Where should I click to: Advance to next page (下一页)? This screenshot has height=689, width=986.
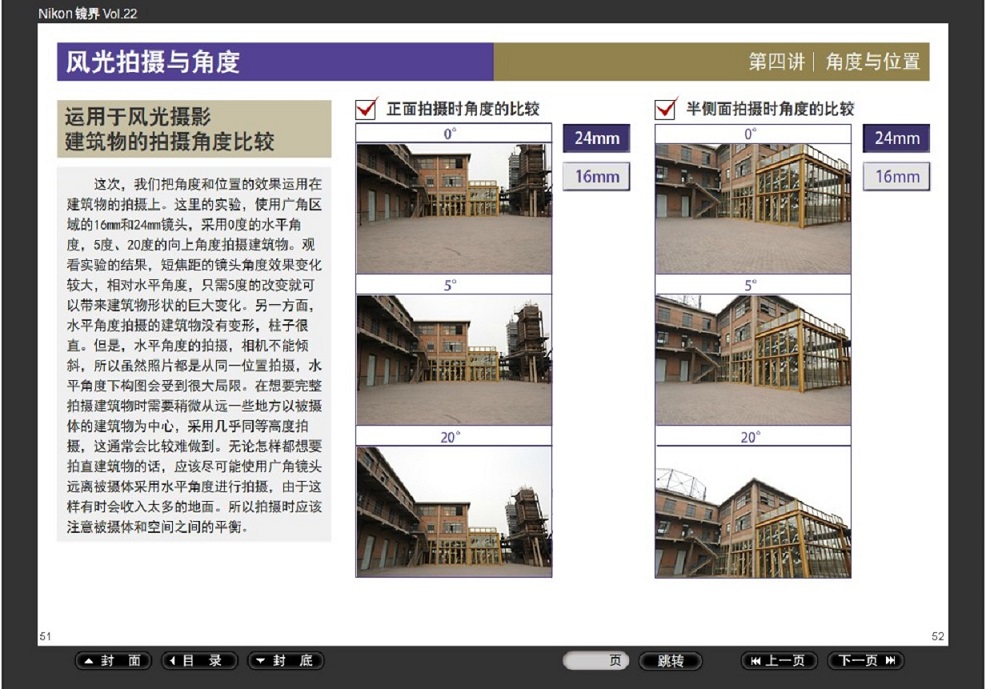point(866,661)
